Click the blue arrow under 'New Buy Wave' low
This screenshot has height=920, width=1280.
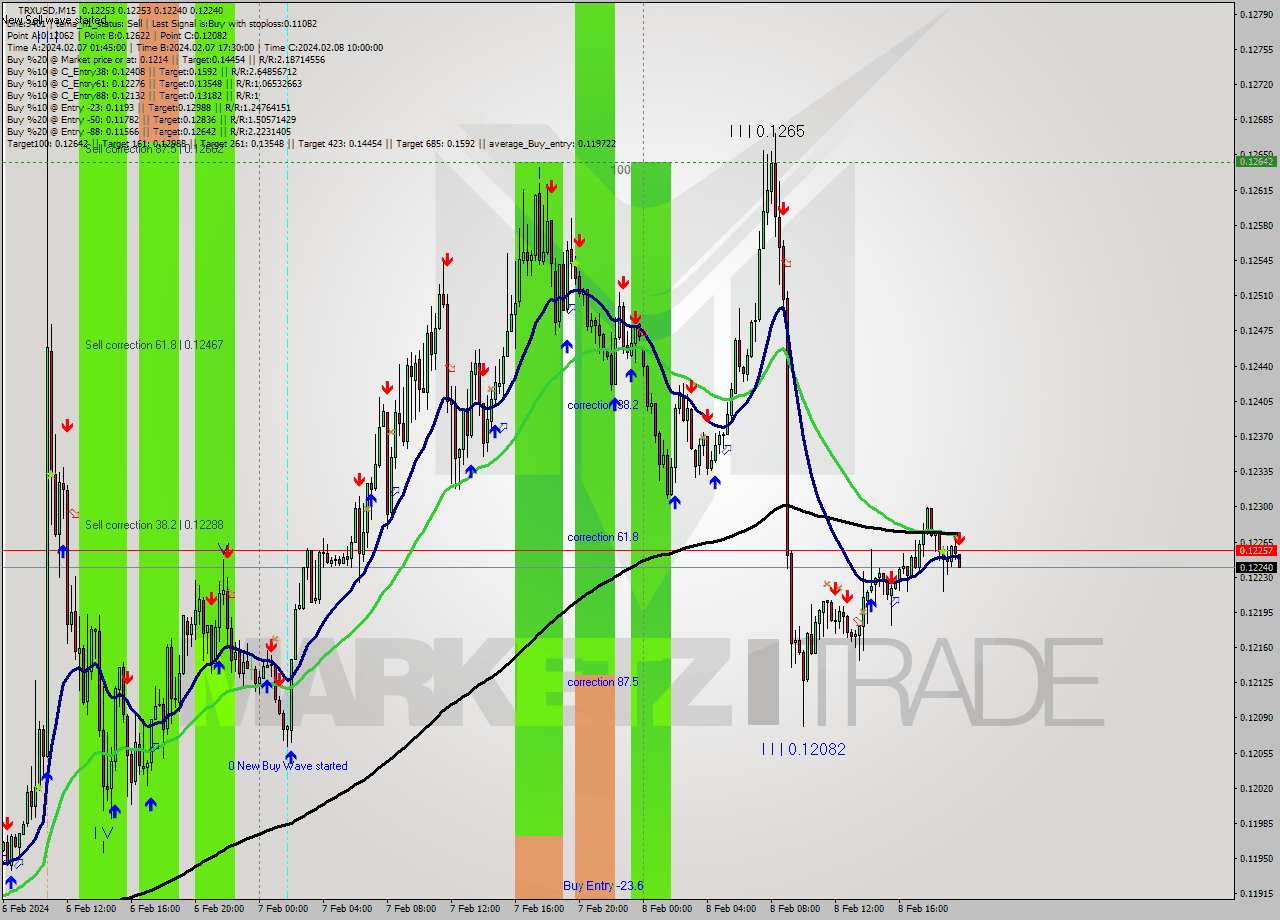[290, 757]
